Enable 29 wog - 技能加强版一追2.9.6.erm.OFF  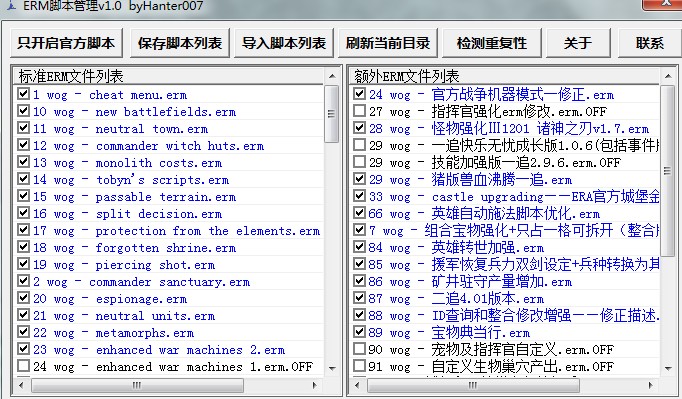359,161
